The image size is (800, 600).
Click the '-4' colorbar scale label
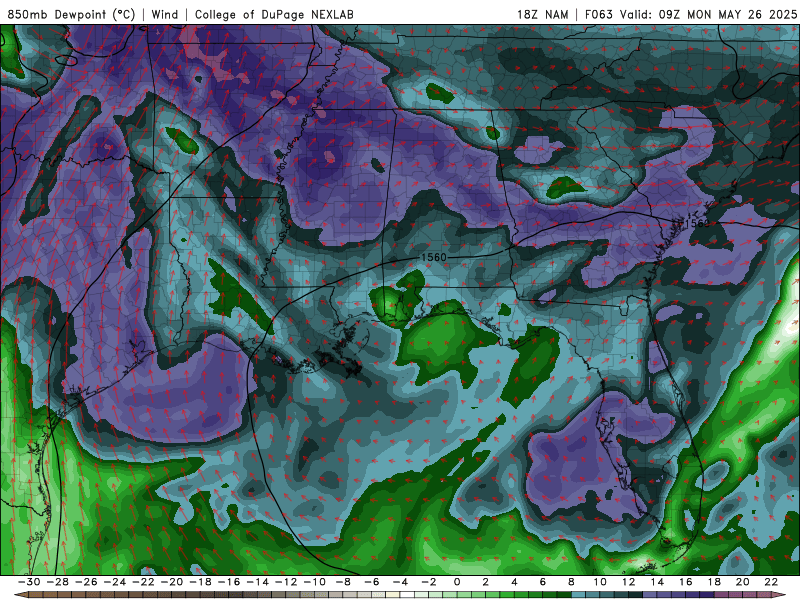point(401,582)
